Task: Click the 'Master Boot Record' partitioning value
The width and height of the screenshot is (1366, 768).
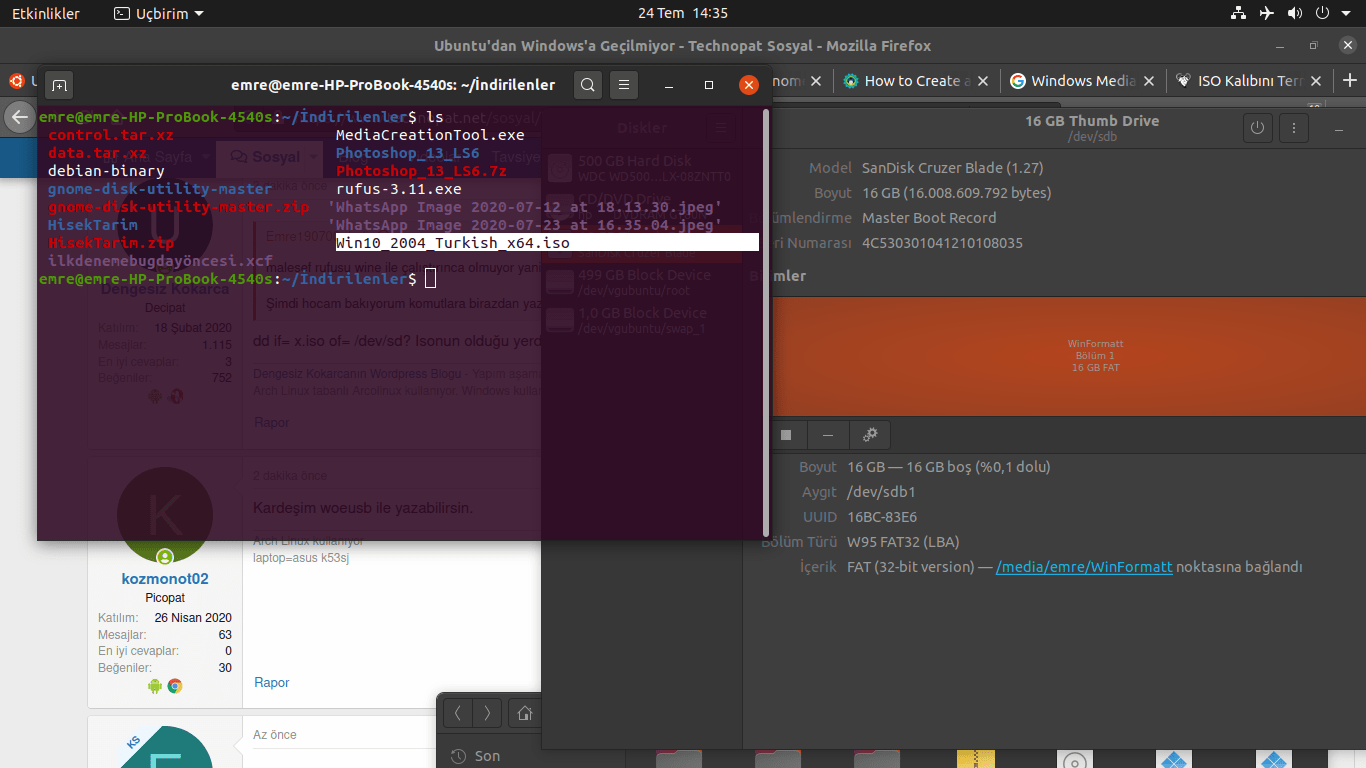Action: click(x=929, y=218)
